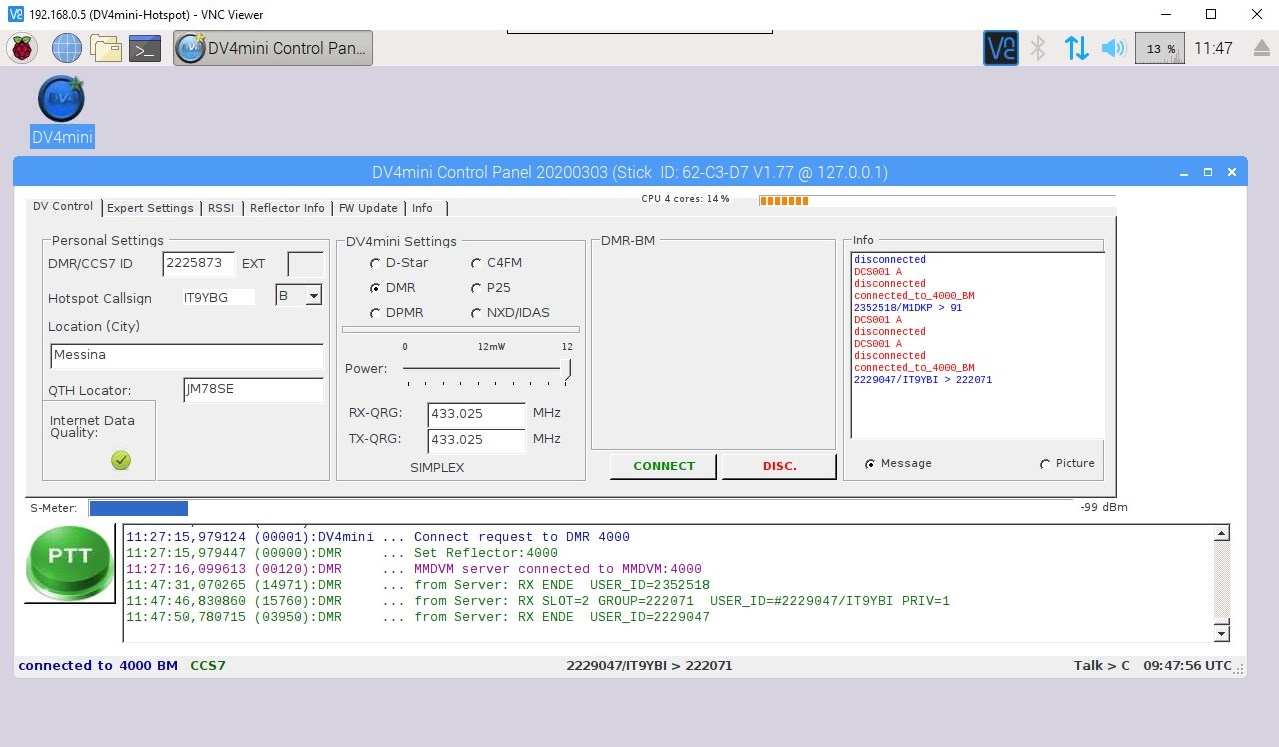Select the DV4mini Control Panel taskbar button

273,48
